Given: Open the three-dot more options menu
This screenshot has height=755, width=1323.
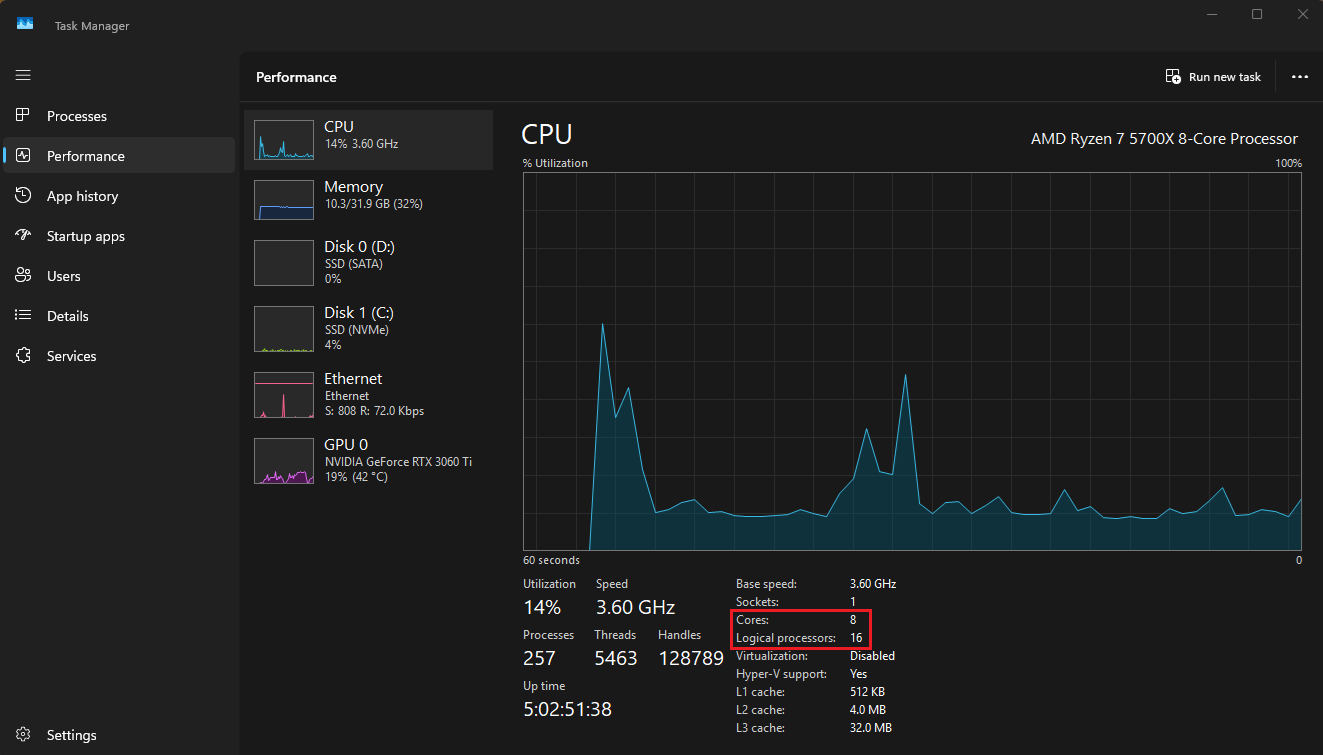Looking at the screenshot, I should click(x=1300, y=77).
